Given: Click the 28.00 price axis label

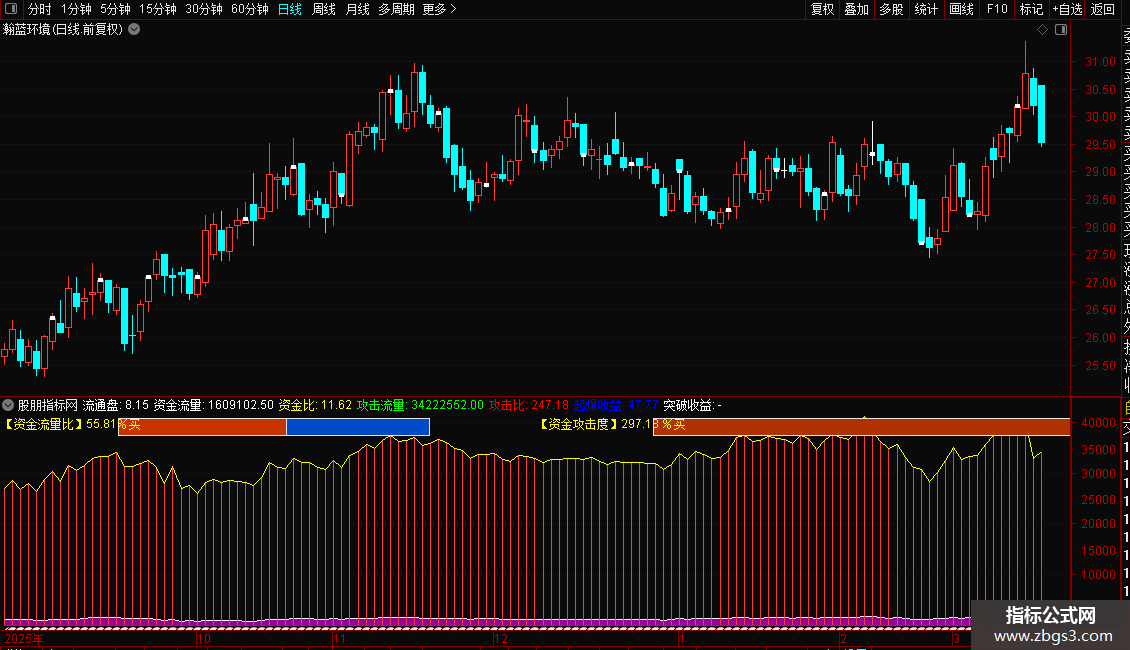Looking at the screenshot, I should coord(1100,228).
